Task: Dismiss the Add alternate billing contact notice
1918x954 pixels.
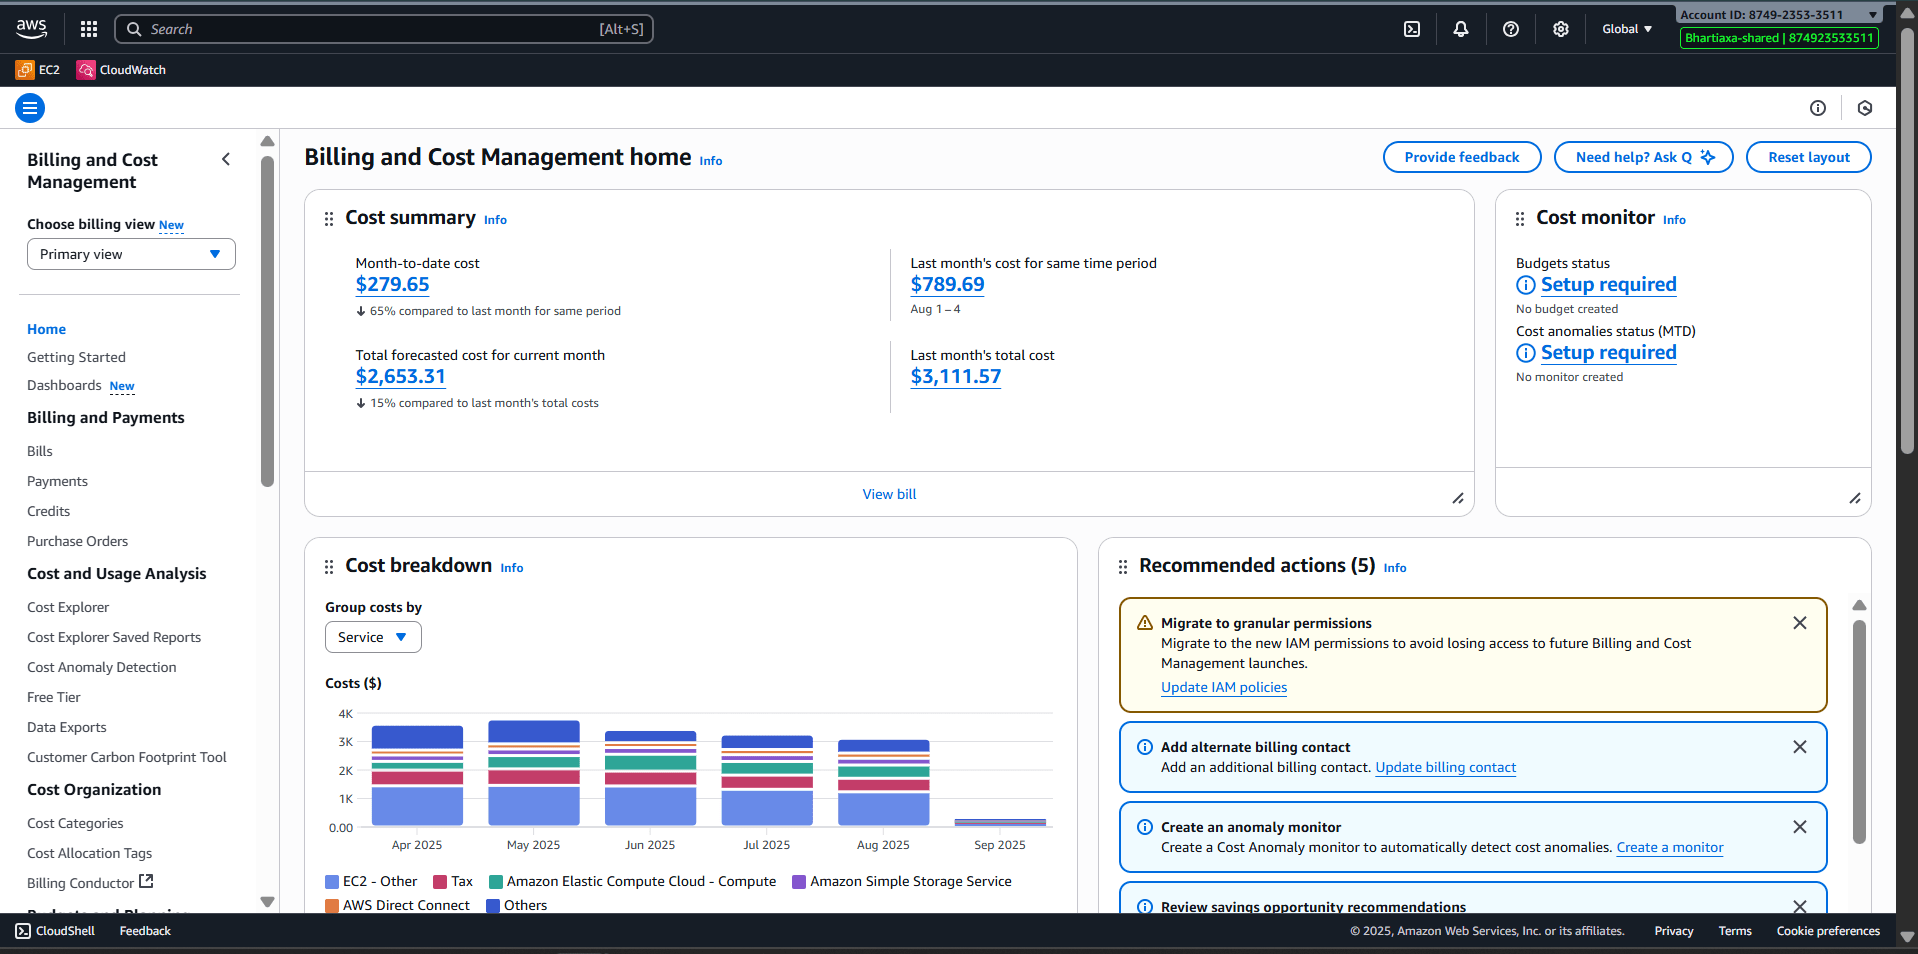Action: pyautogui.click(x=1799, y=747)
